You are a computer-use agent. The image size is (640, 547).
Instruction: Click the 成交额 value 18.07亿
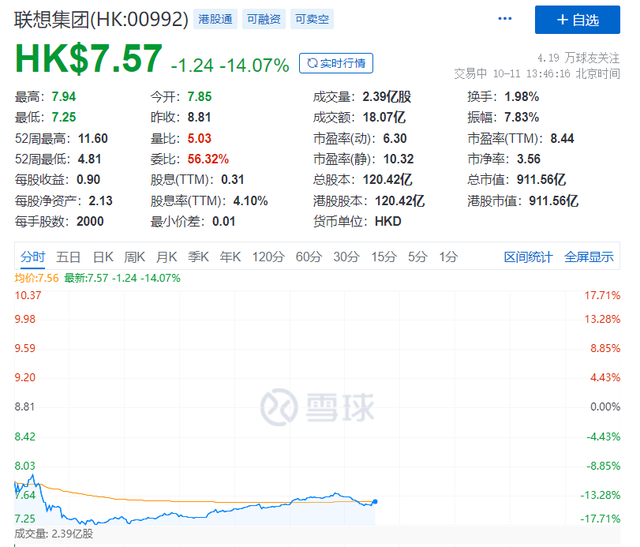tap(384, 118)
